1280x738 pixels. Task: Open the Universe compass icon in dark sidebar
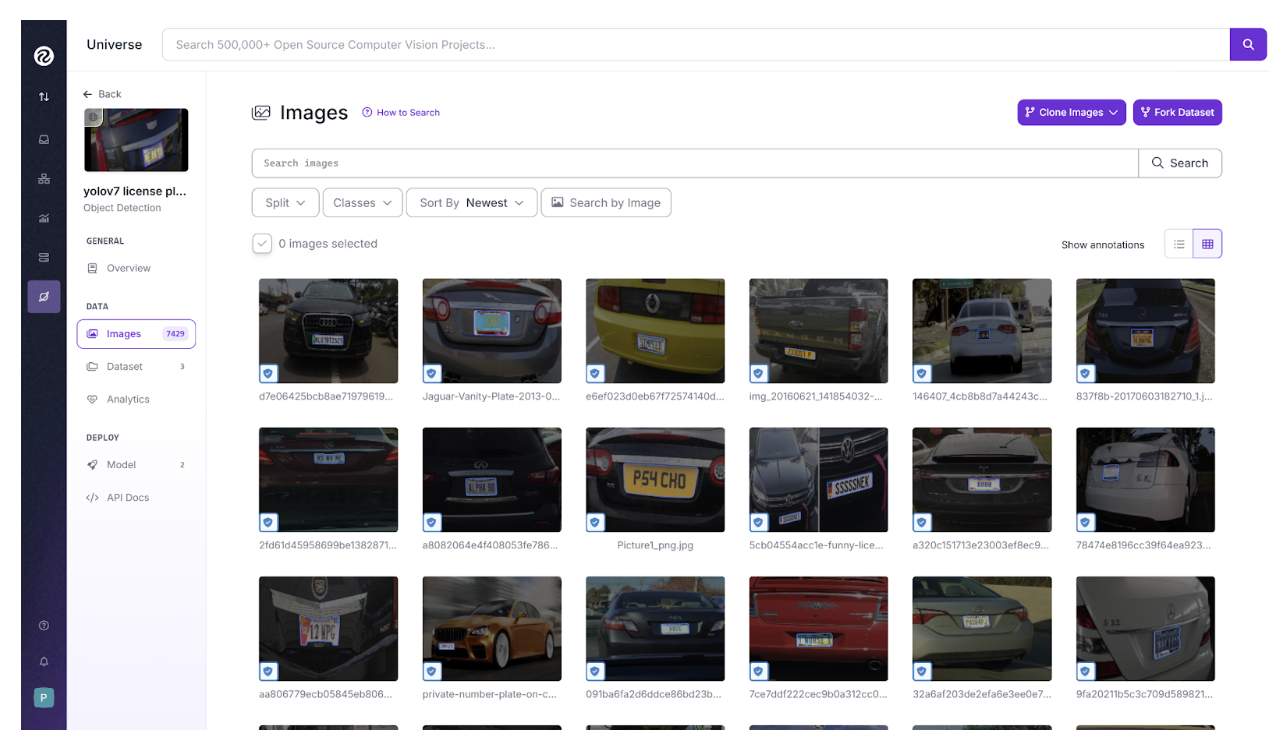[x=42, y=296]
